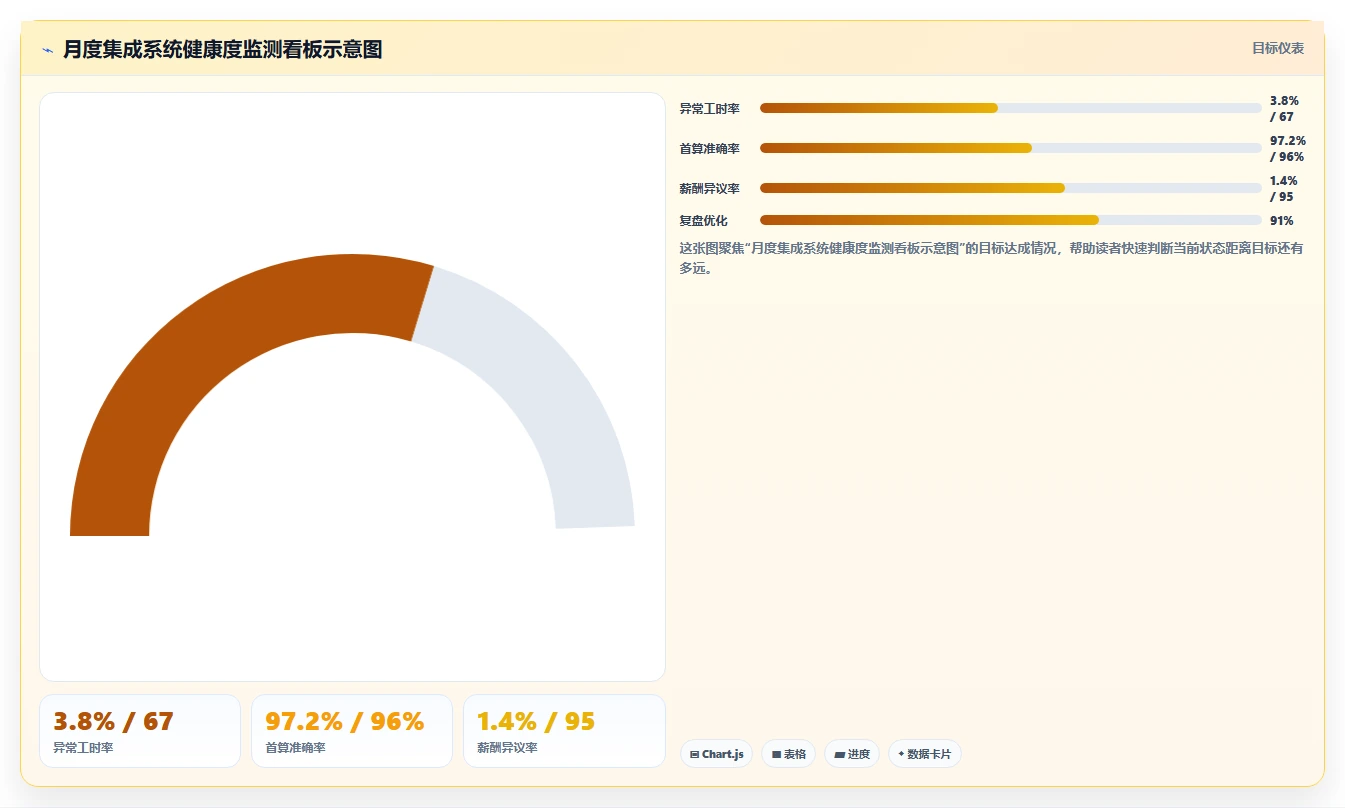Click the 91% value next to 复盘优化
Viewport: 1345px width, 808px height.
point(1282,220)
